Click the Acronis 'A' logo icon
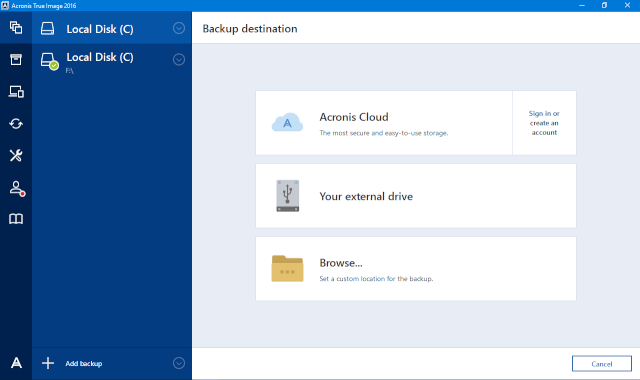This screenshot has height=380, width=640. pyautogui.click(x=16, y=363)
